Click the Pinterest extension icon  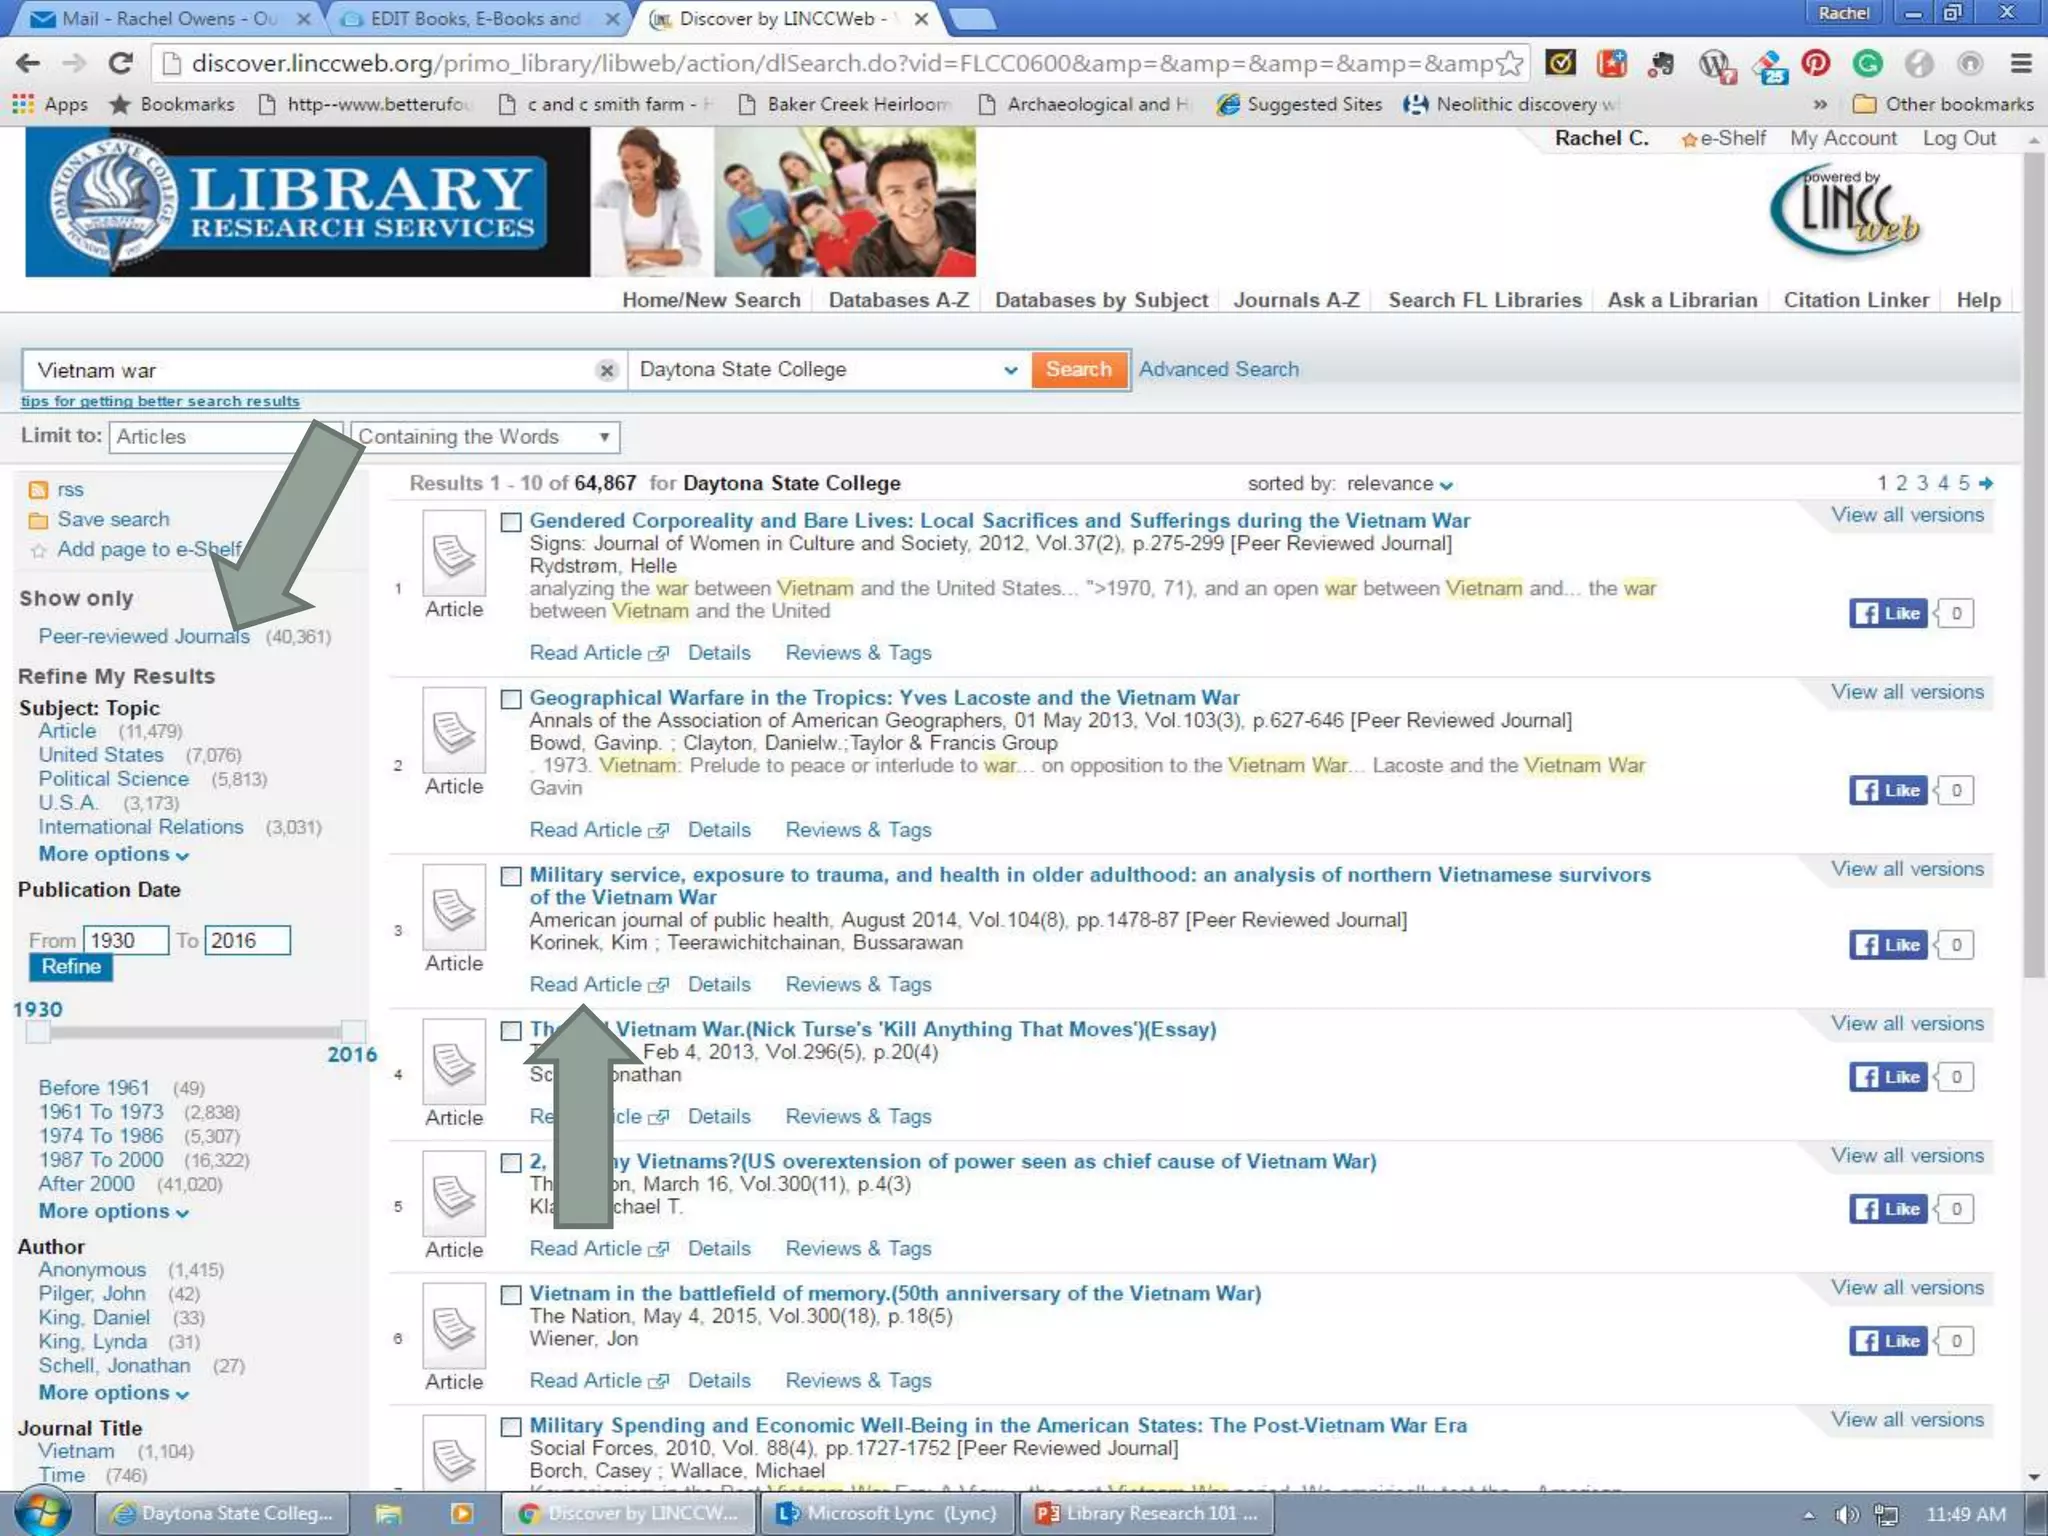1815,64
